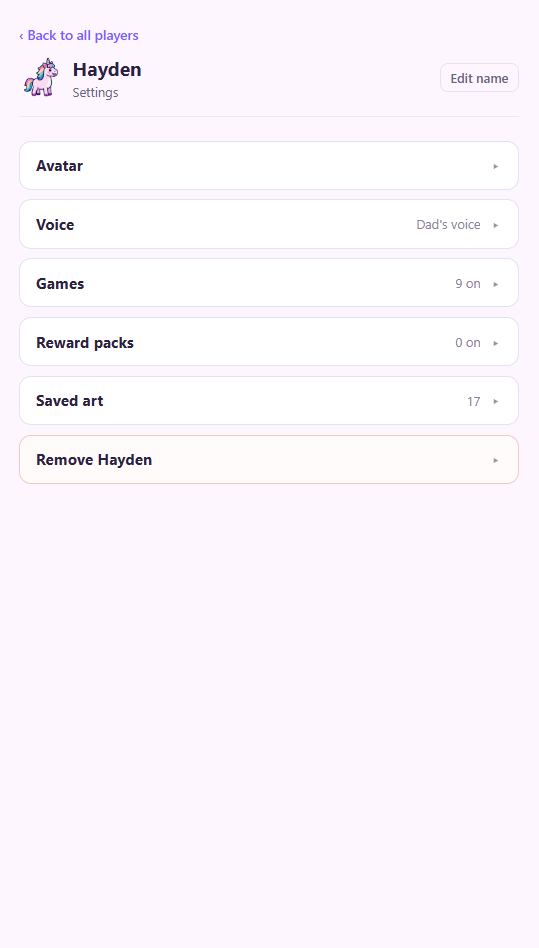Expand the Games row arrow
This screenshot has width=539, height=948.
(495, 284)
